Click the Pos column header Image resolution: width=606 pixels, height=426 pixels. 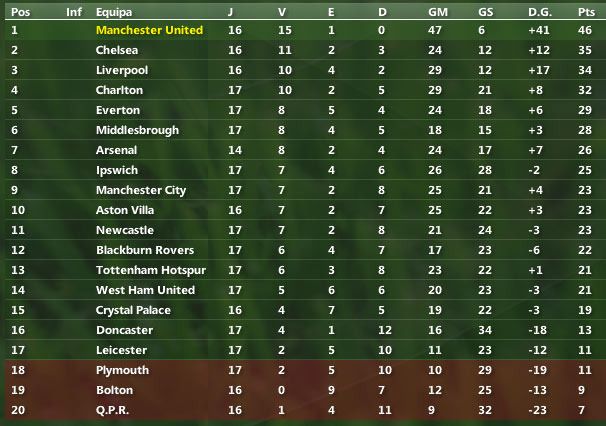tap(19, 12)
